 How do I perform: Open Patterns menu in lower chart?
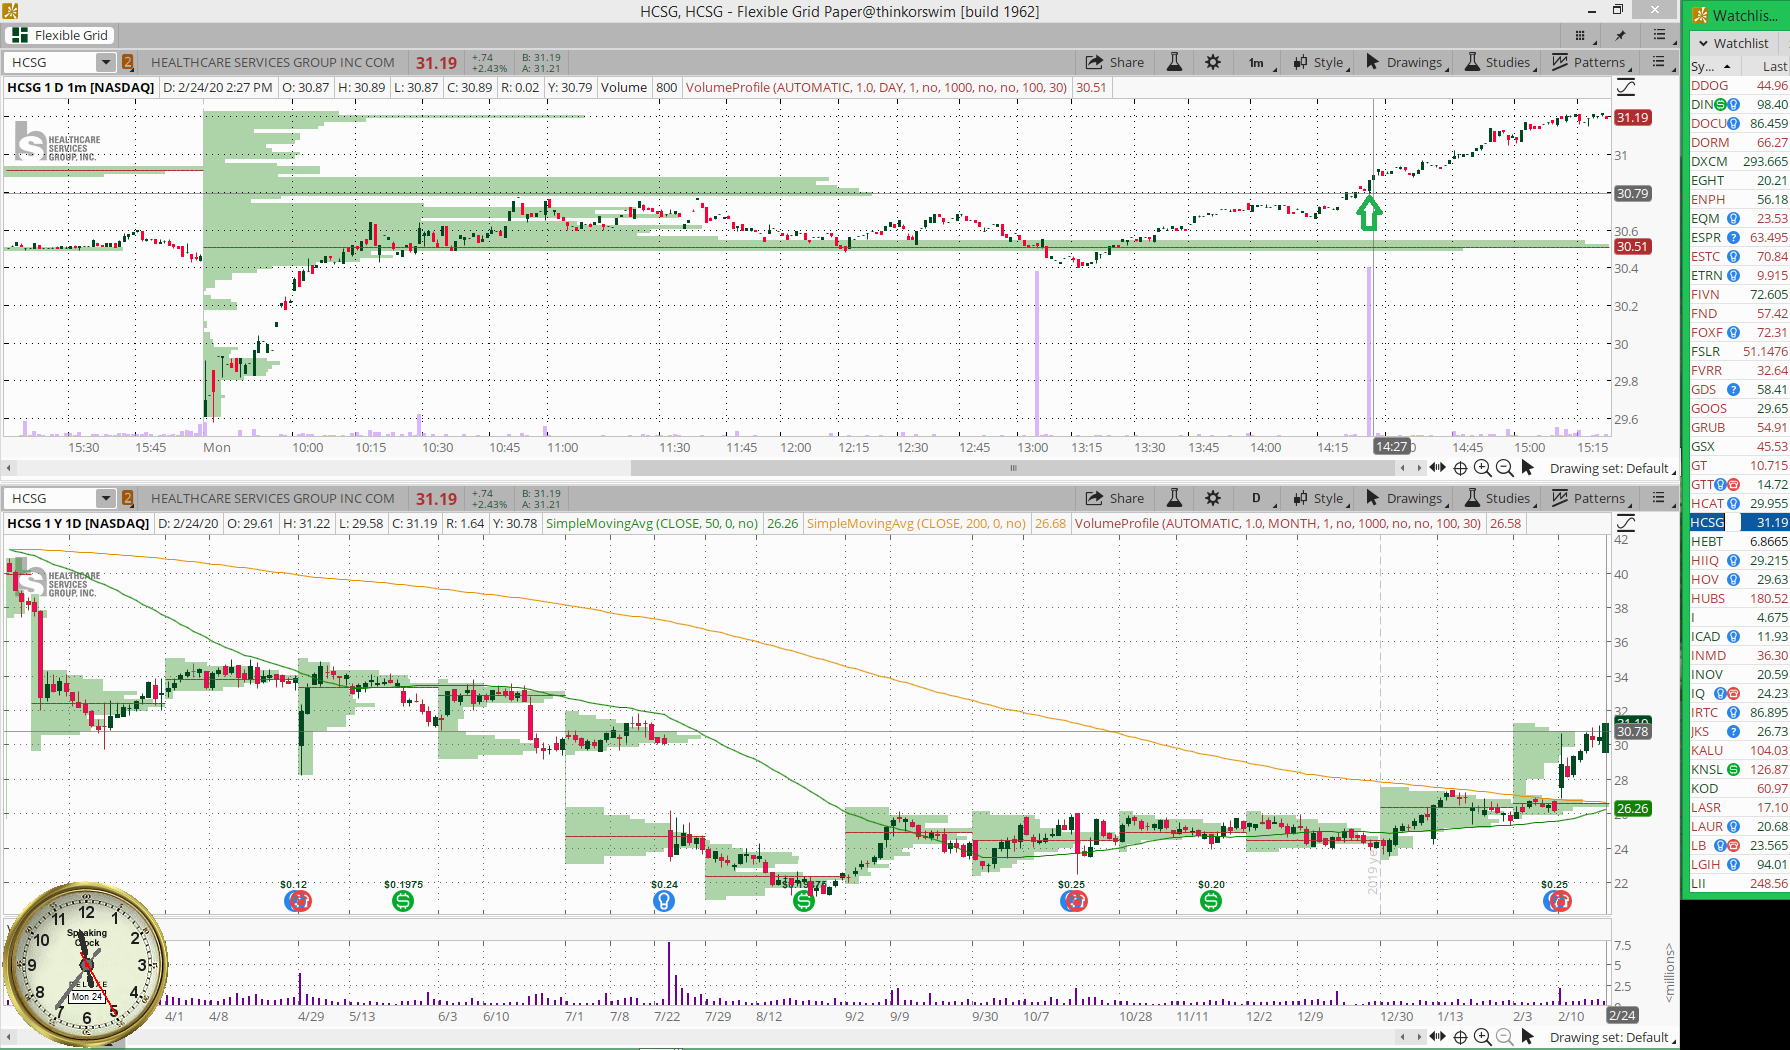pos(1590,498)
